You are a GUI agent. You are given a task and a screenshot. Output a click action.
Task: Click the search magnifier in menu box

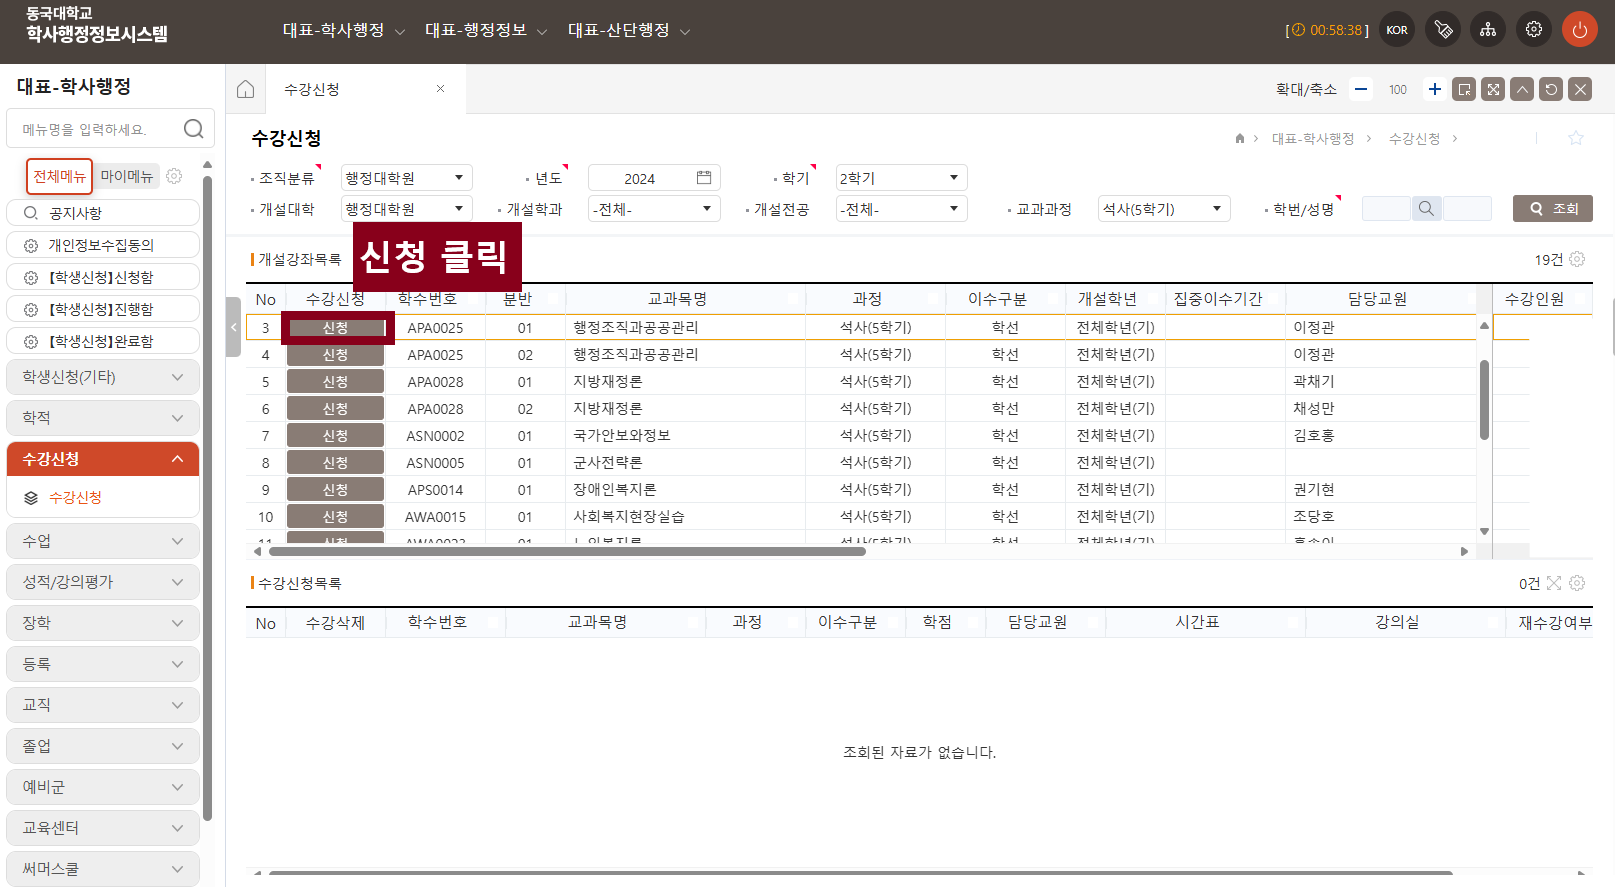pos(193,129)
